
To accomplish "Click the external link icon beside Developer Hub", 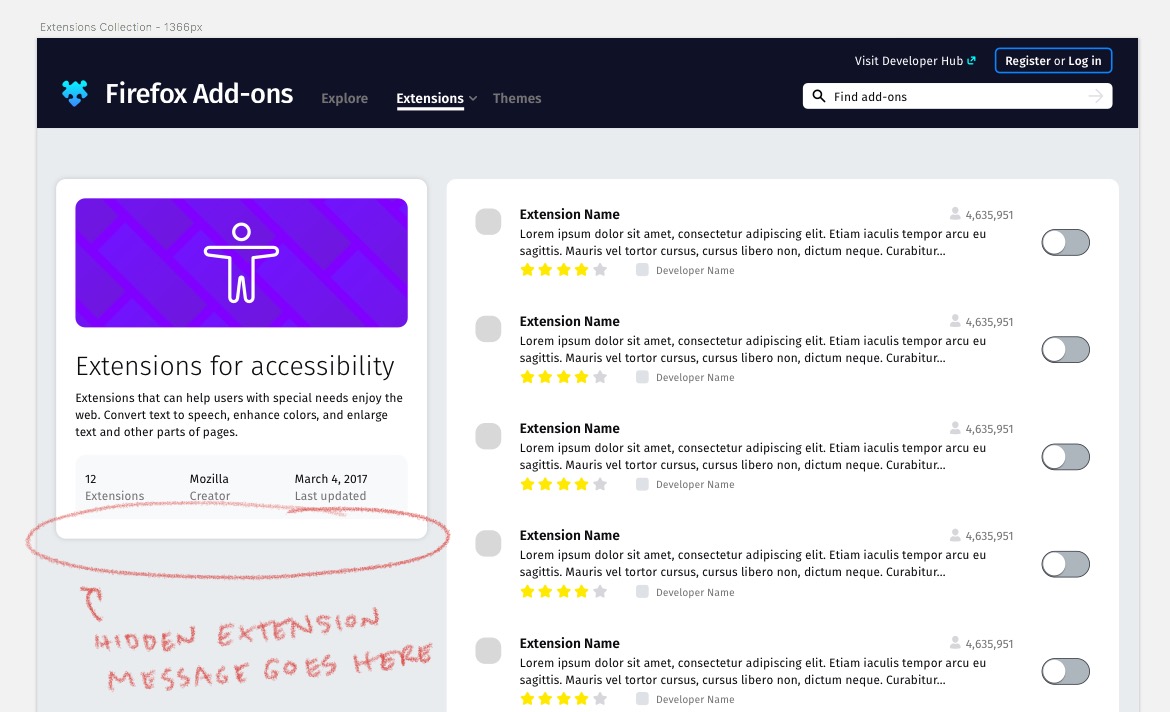I will click(972, 60).
